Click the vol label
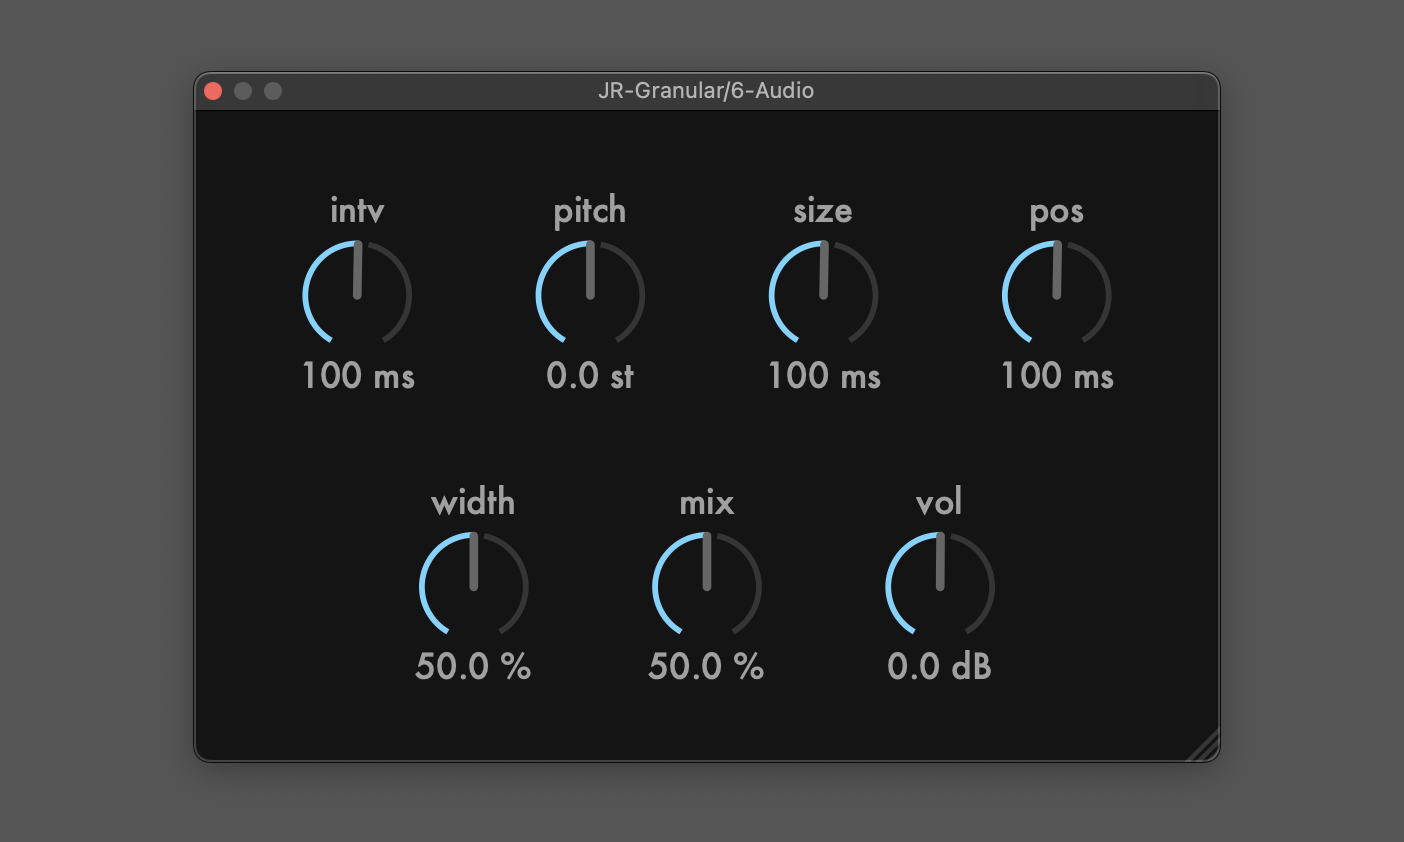Image resolution: width=1404 pixels, height=842 pixels. coord(940,502)
